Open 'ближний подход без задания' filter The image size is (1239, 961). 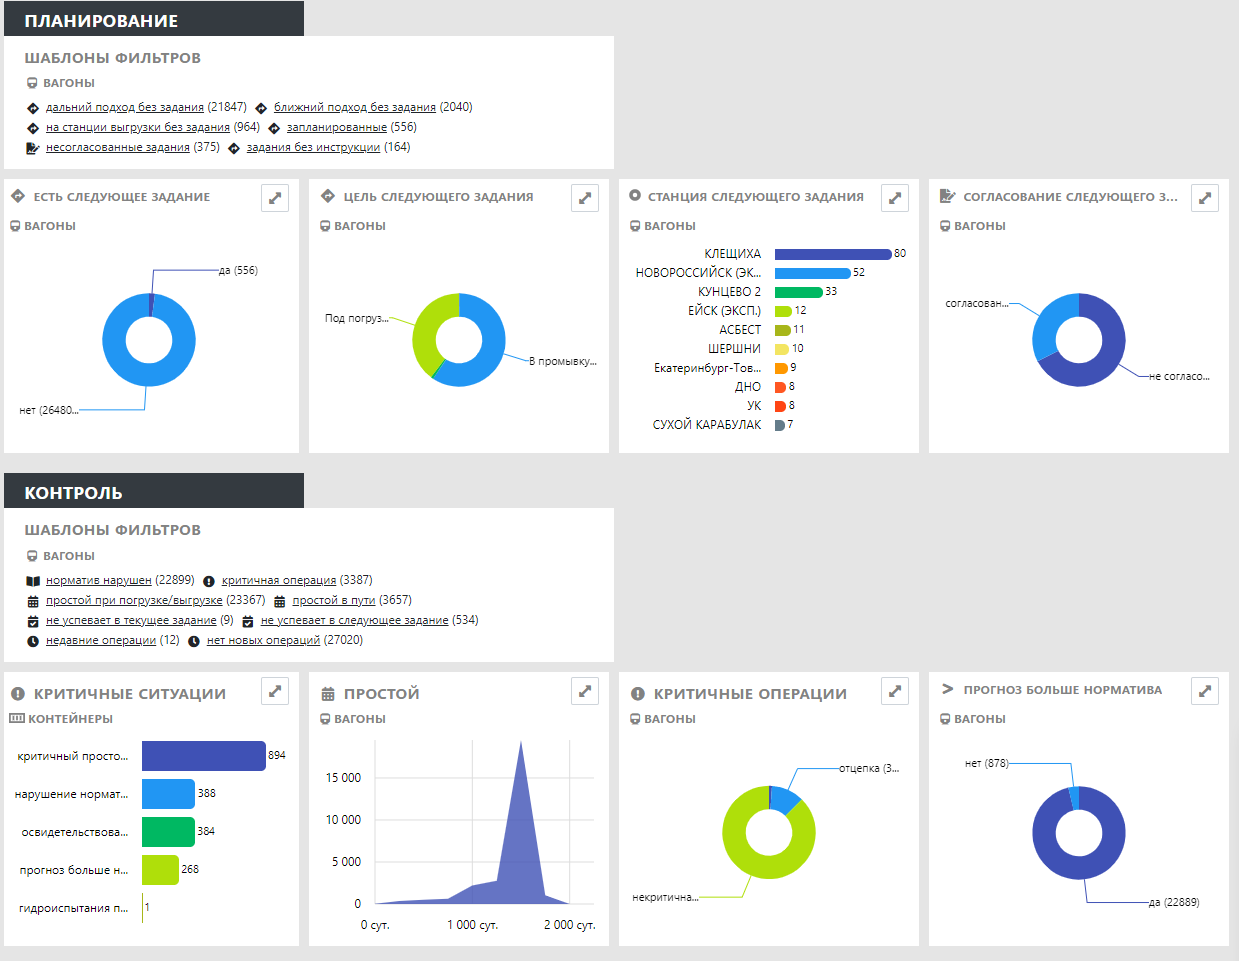coord(355,107)
